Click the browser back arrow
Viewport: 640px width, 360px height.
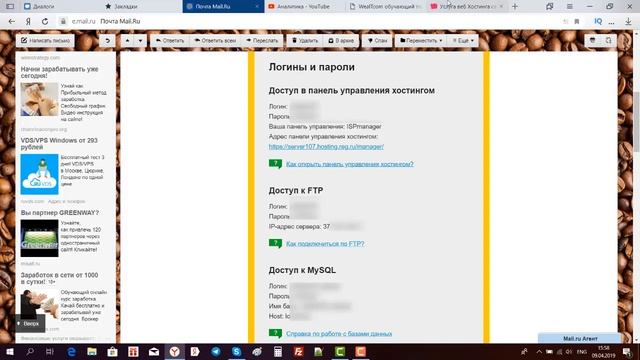point(11,21)
